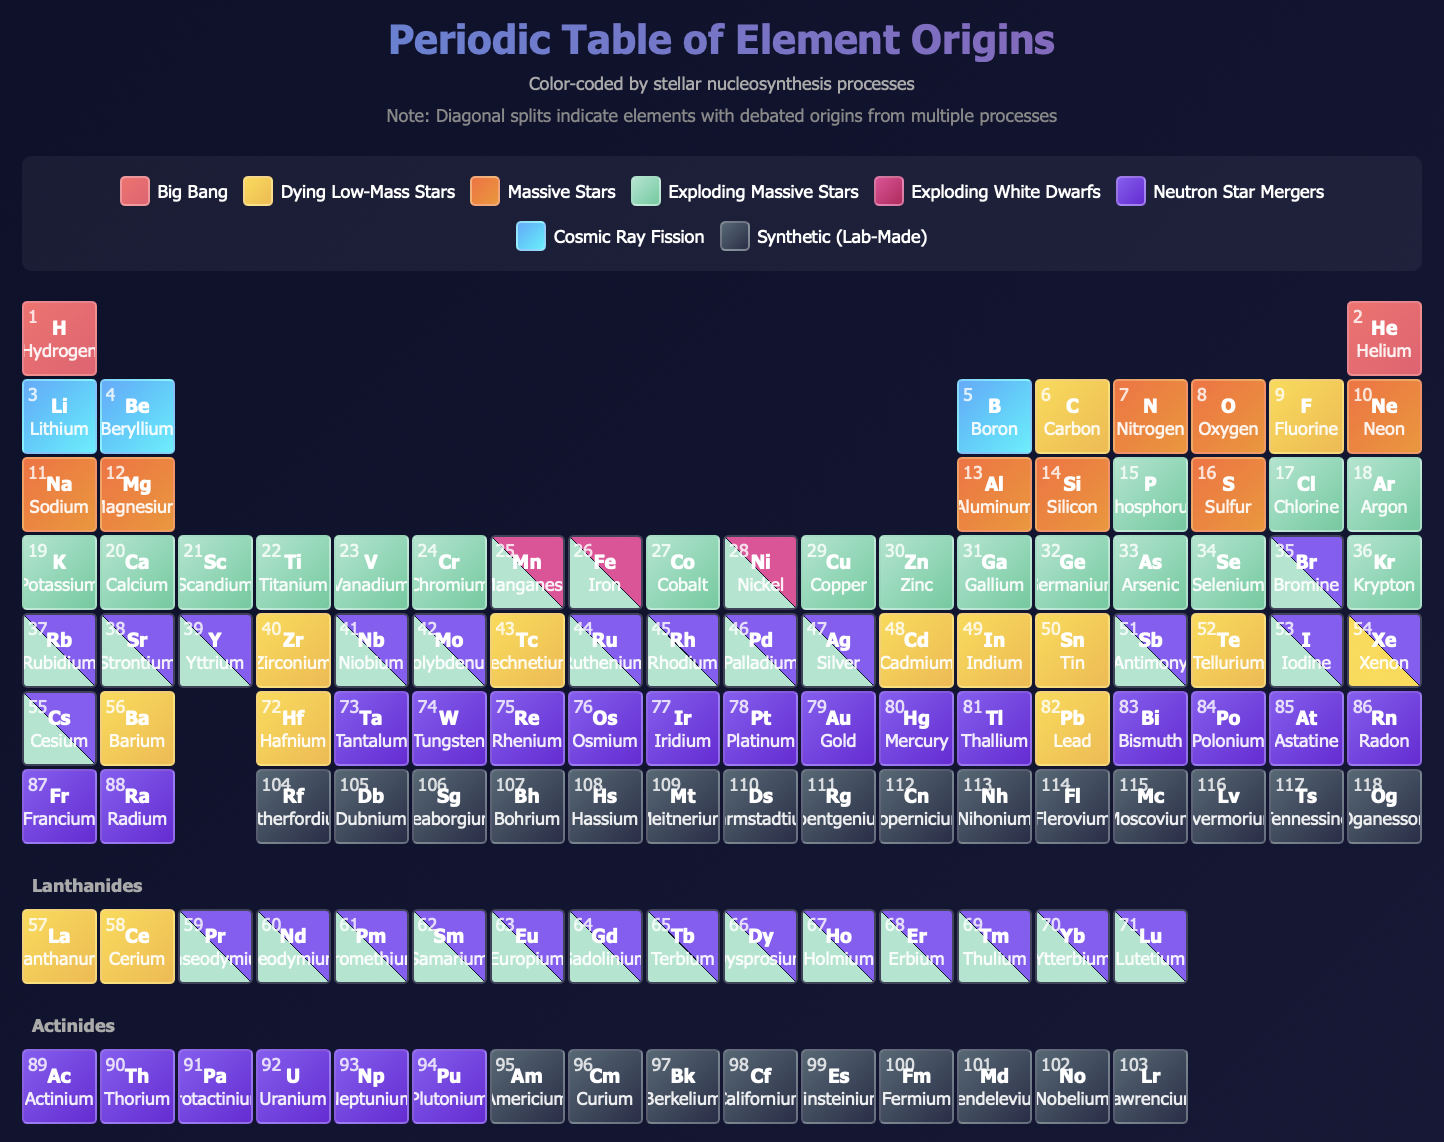Click the Og element tile, number 118
Viewport: 1444px width, 1142px height.
click(x=1384, y=807)
